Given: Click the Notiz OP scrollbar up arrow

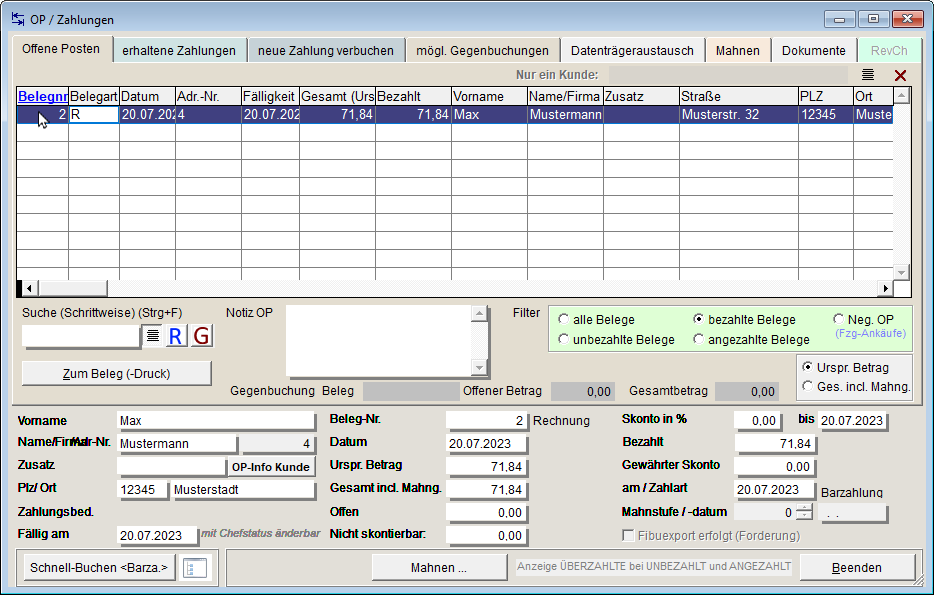Looking at the screenshot, I should (480, 314).
